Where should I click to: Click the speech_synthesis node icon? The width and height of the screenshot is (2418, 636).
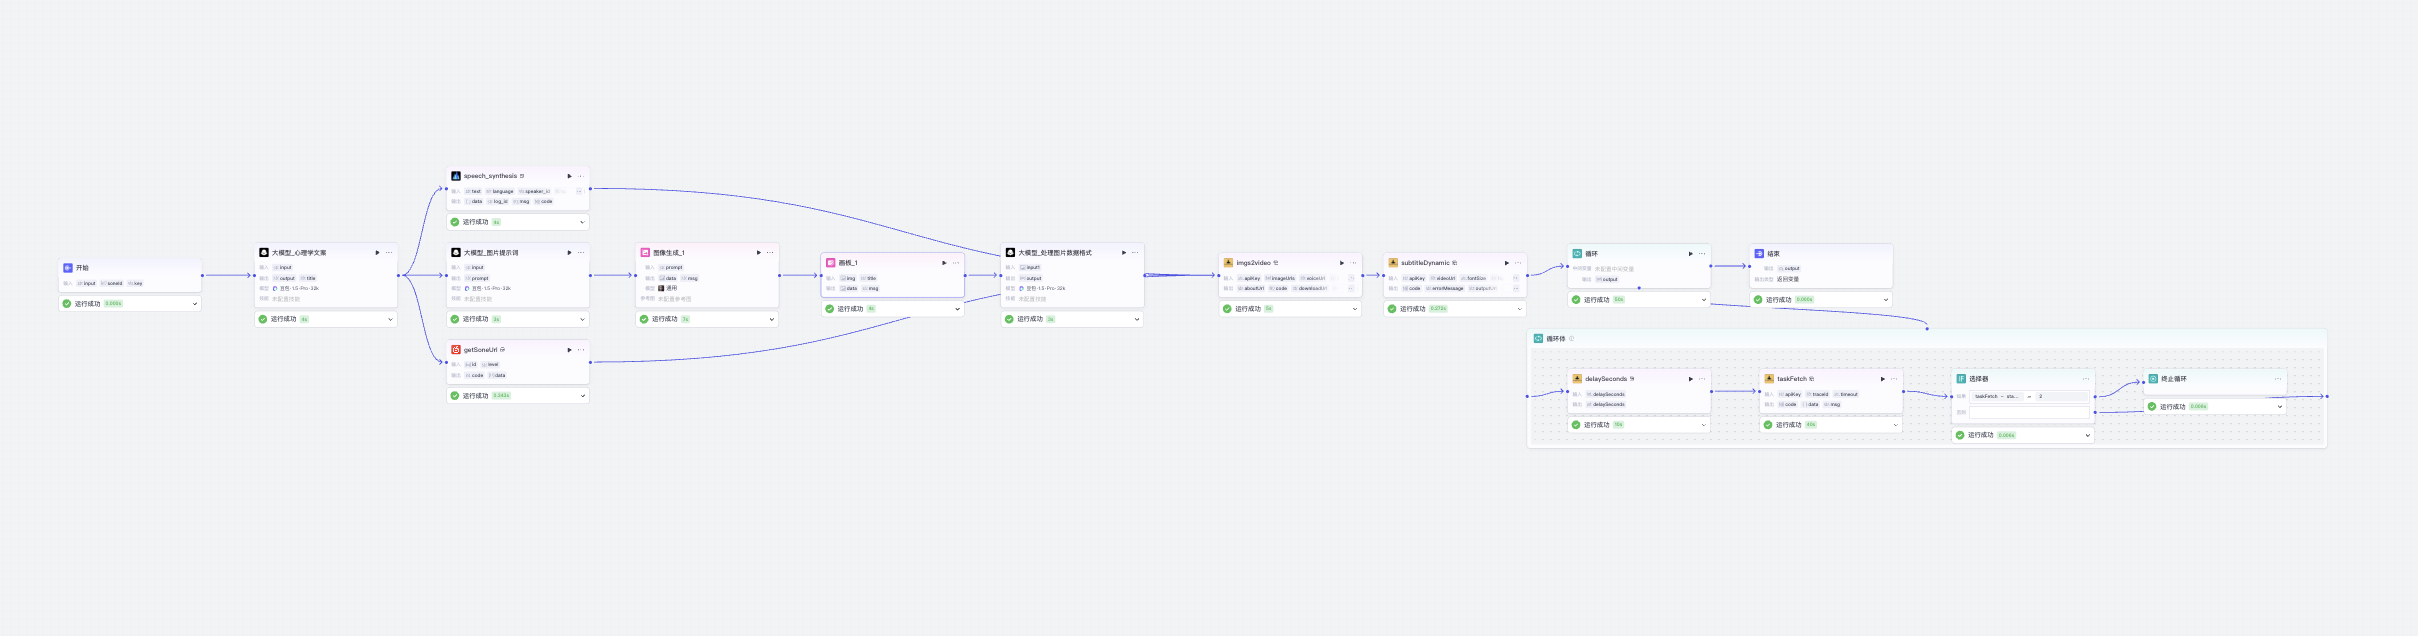point(456,176)
